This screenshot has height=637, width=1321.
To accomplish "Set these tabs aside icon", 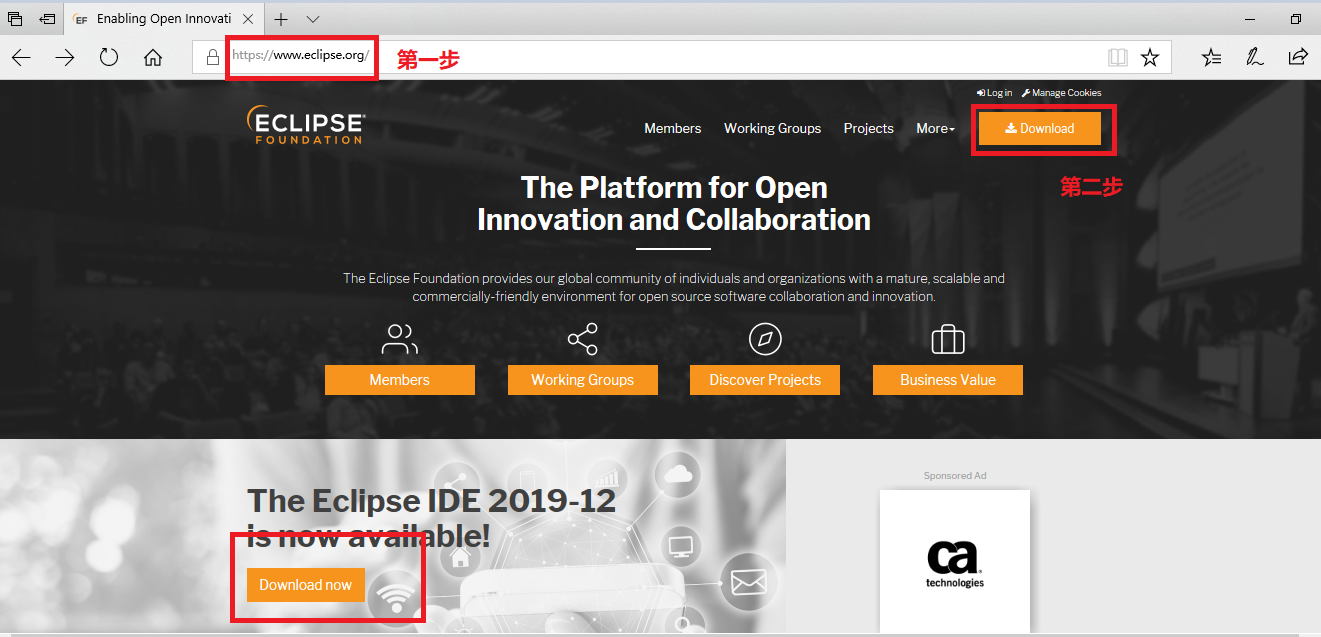I will tap(47, 19).
